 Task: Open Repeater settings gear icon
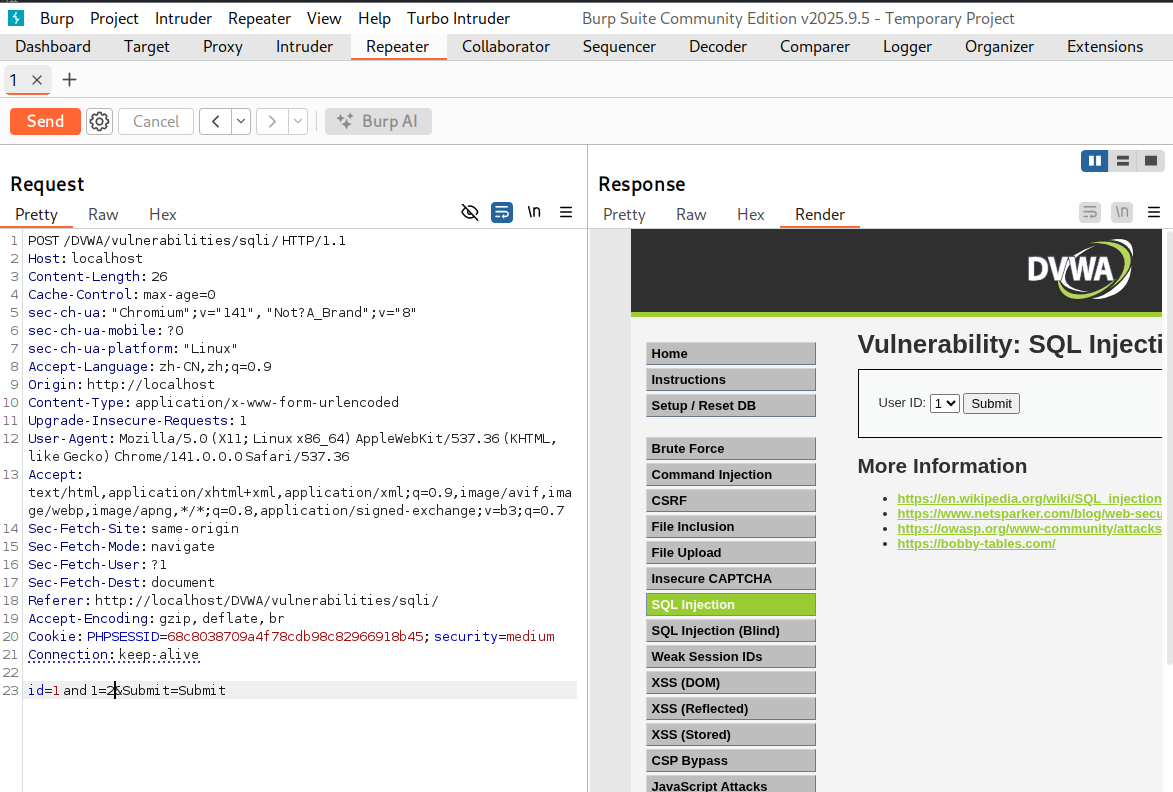[x=99, y=121]
